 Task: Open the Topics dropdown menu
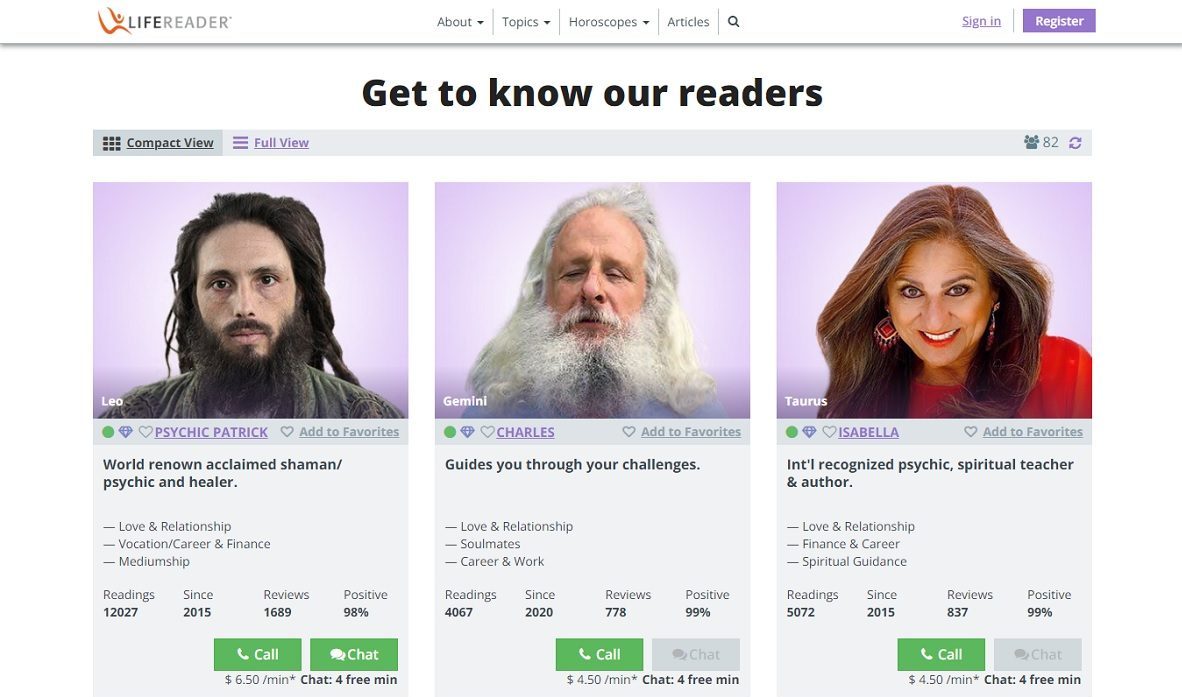click(526, 22)
